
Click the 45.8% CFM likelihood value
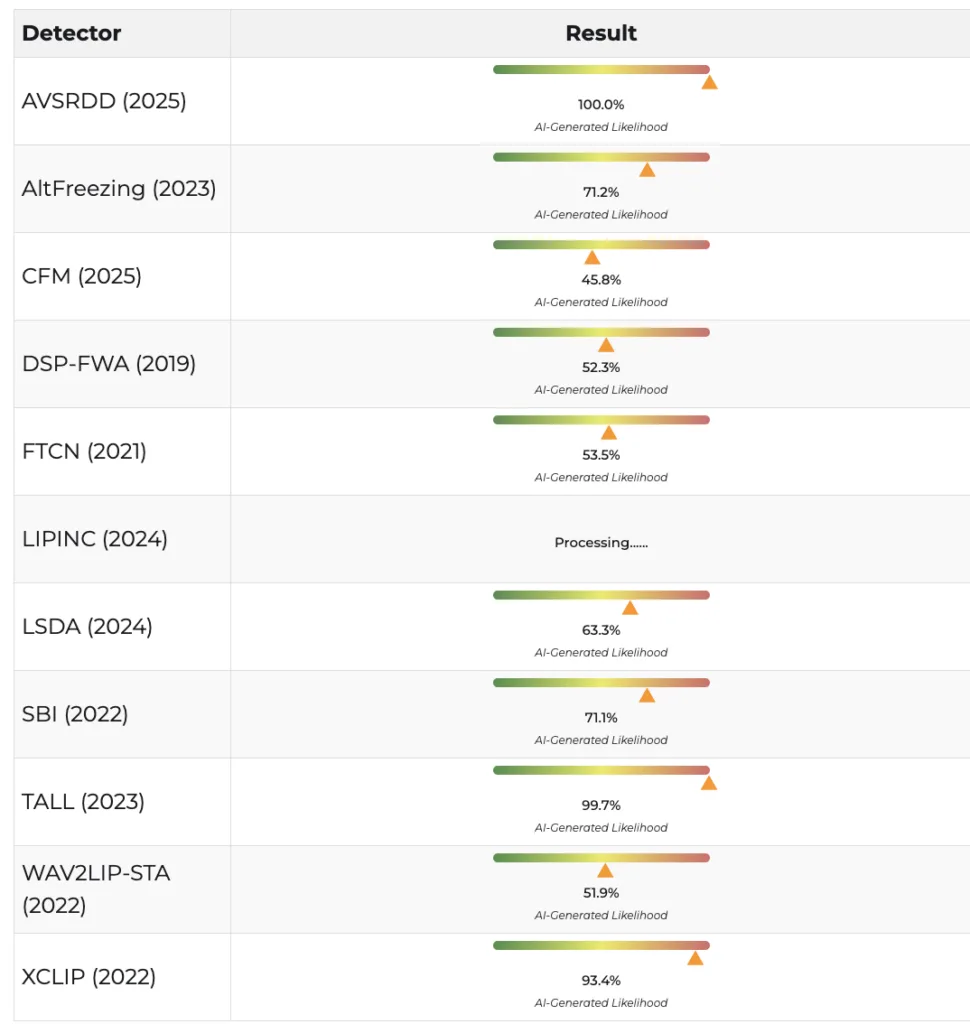(601, 280)
